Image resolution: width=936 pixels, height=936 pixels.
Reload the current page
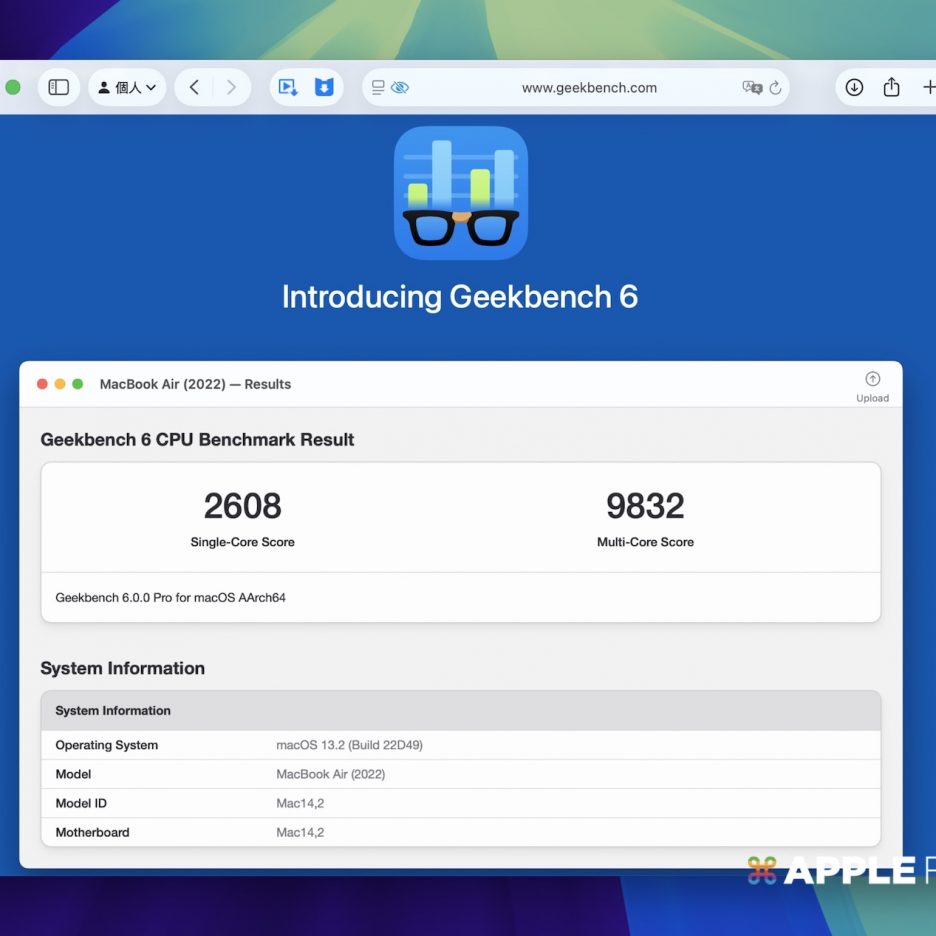click(x=775, y=88)
